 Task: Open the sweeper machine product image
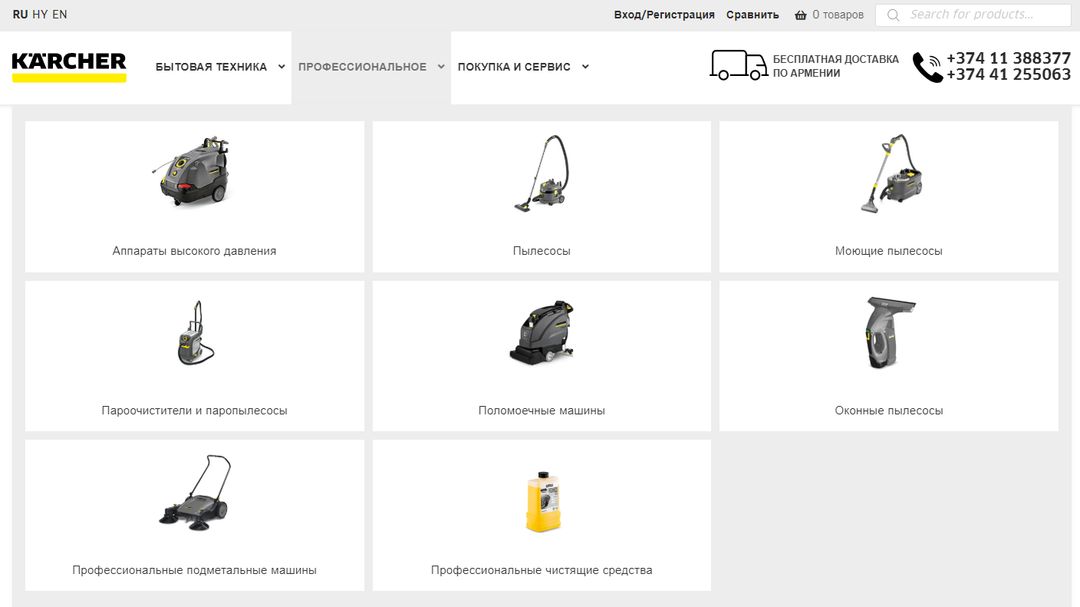tap(195, 493)
